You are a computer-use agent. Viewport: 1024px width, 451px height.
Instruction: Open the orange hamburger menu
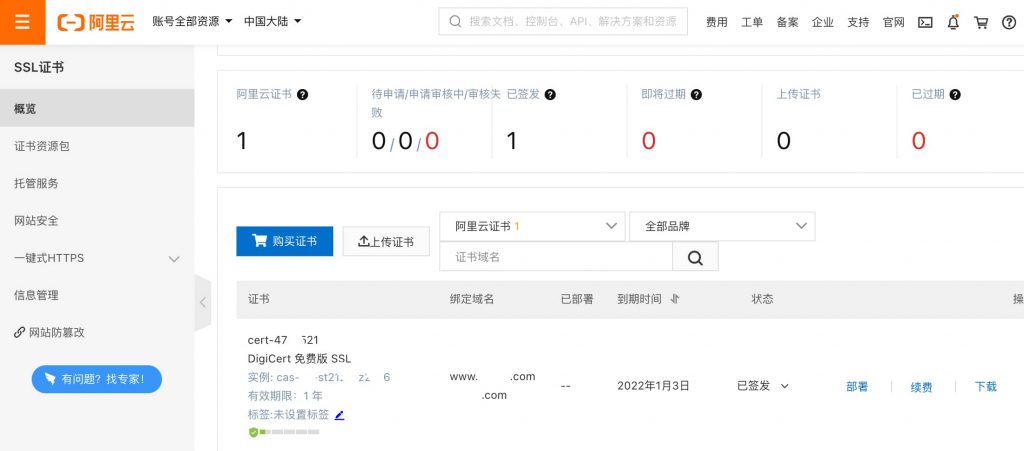22,22
